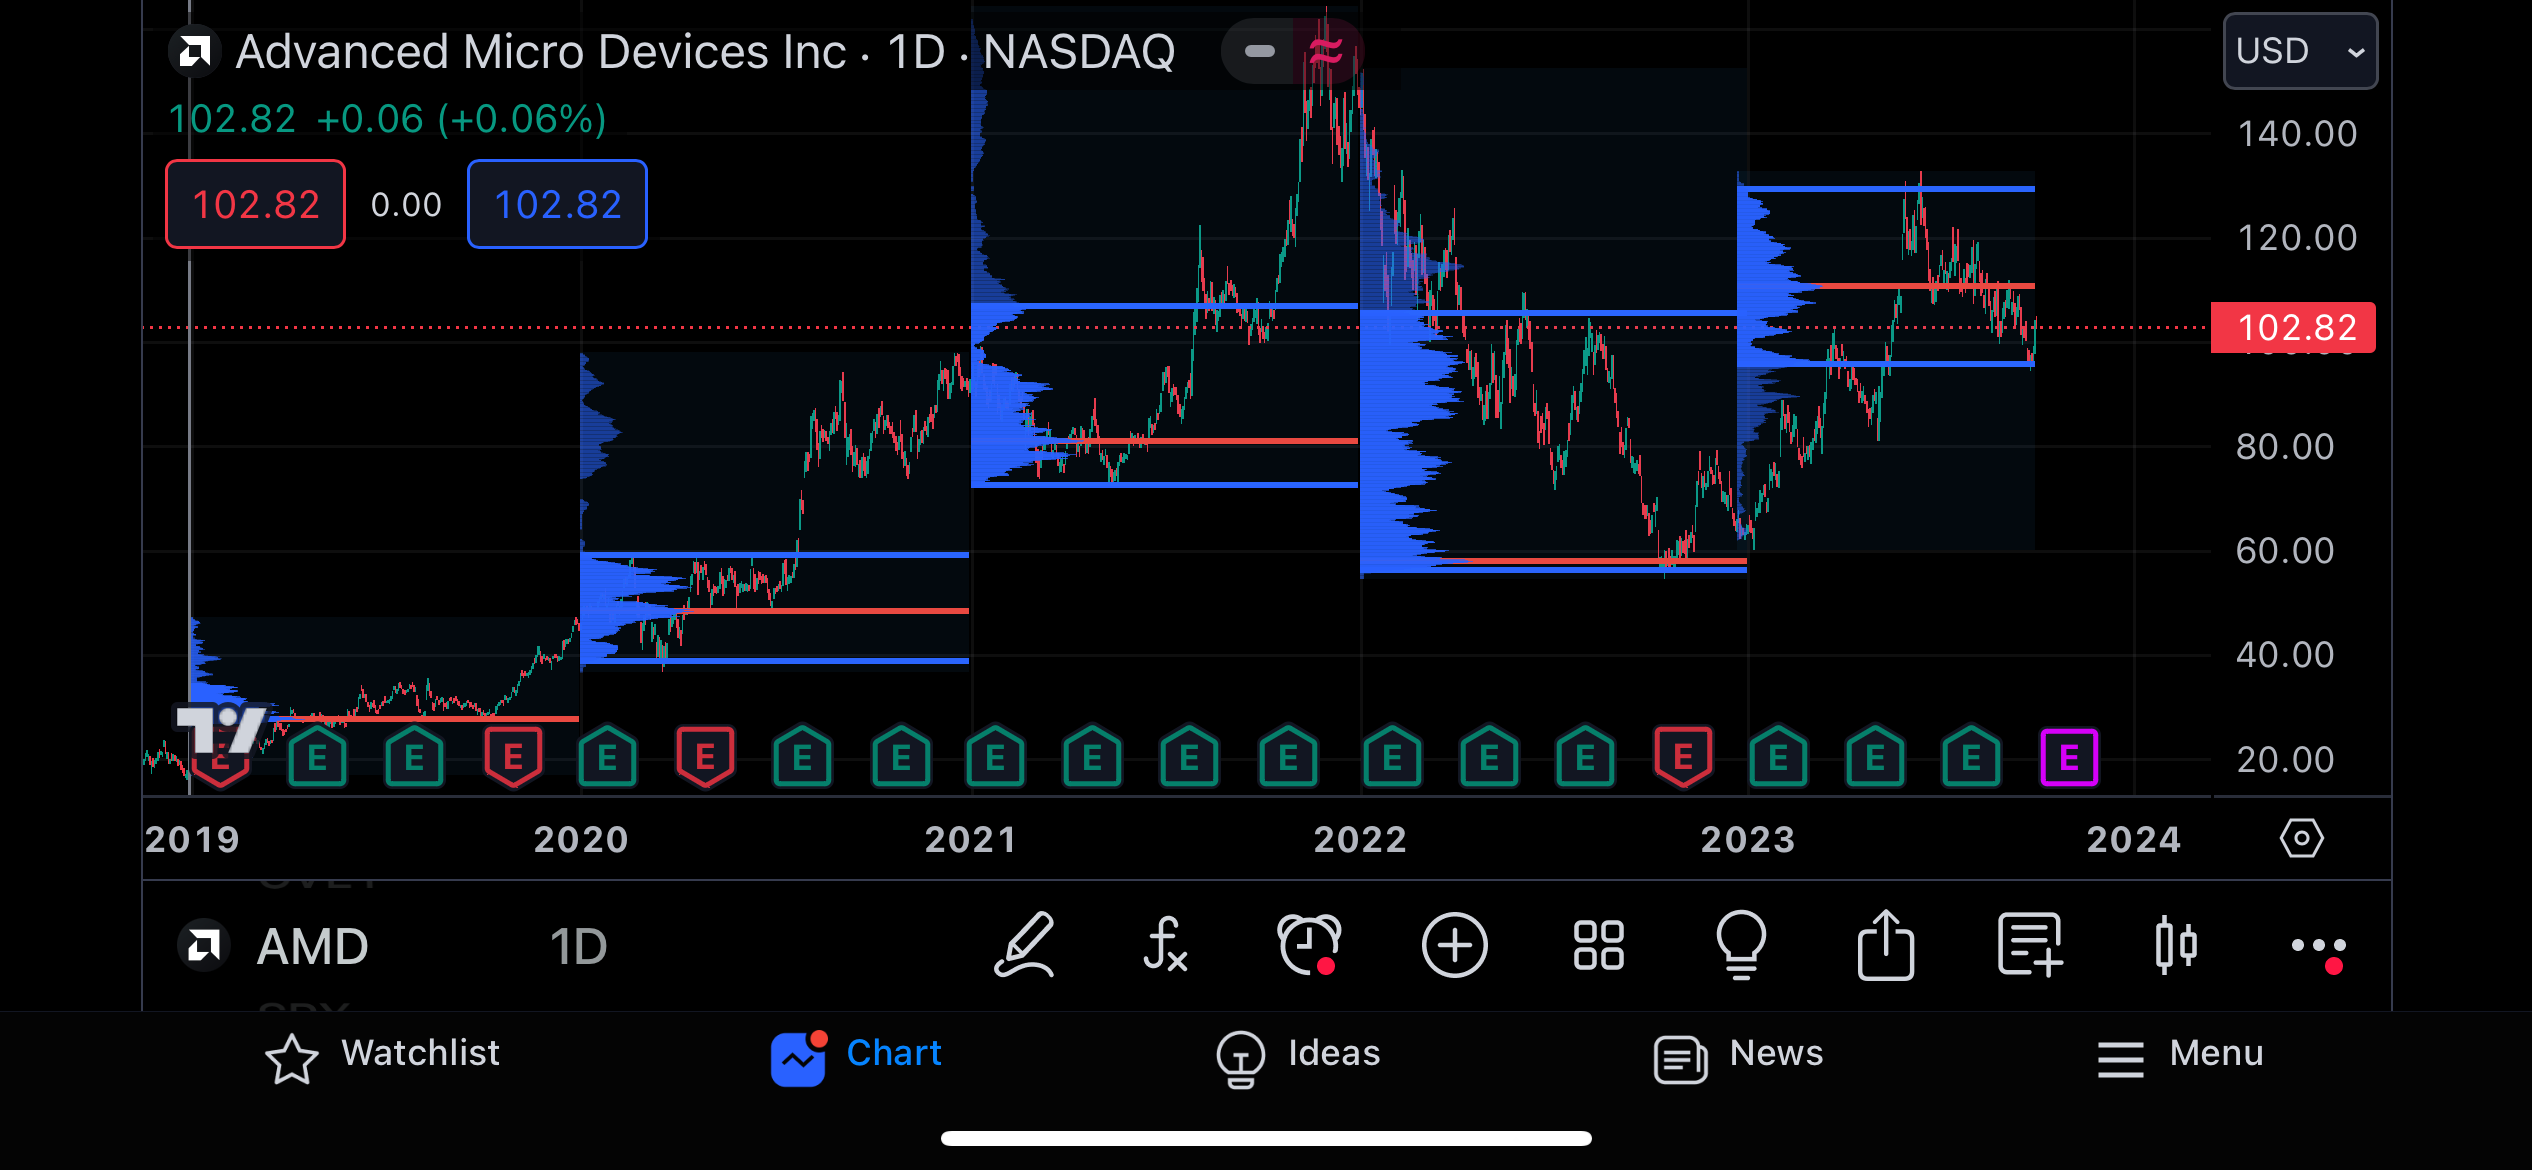Screen dimensions: 2532x1170
Task: Tap the share chart icon
Action: point(1885,945)
